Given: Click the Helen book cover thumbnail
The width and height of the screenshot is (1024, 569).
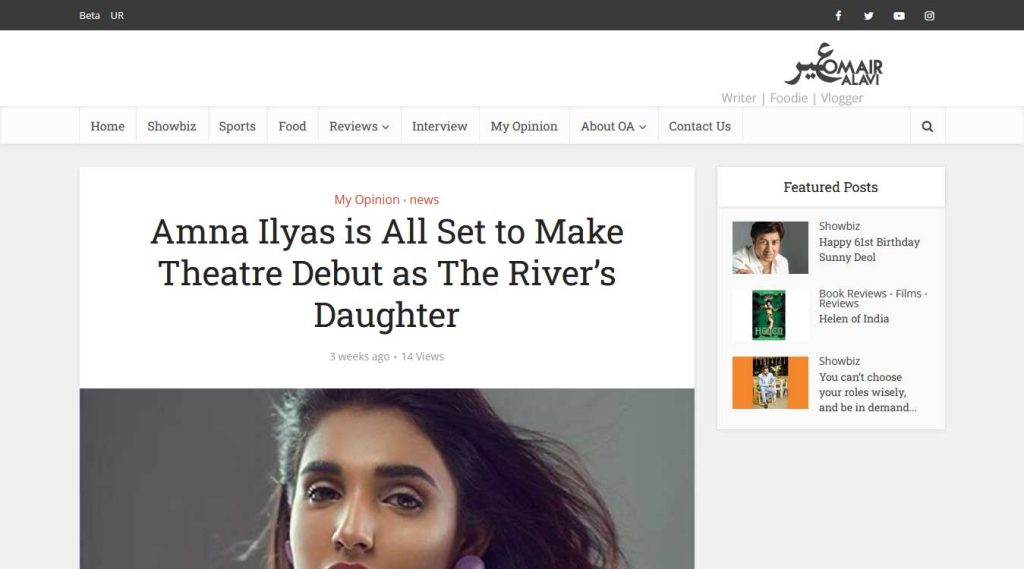Looking at the screenshot, I should pyautogui.click(x=770, y=316).
